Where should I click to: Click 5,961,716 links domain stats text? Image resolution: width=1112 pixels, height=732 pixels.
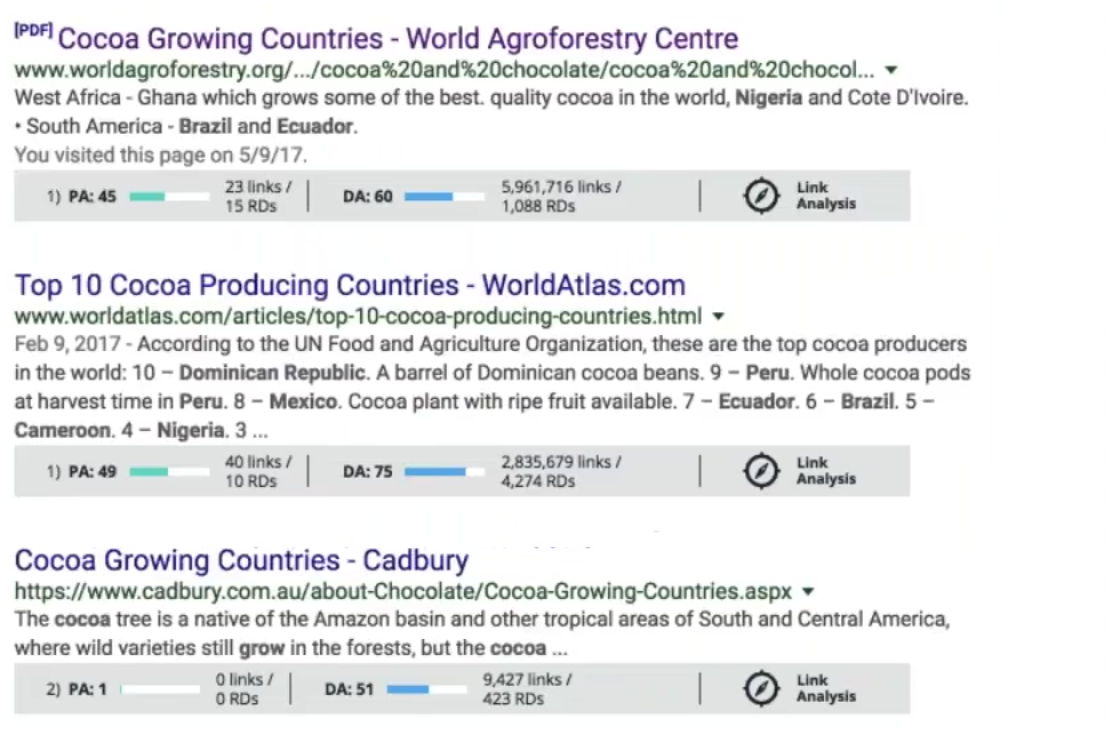tap(561, 196)
